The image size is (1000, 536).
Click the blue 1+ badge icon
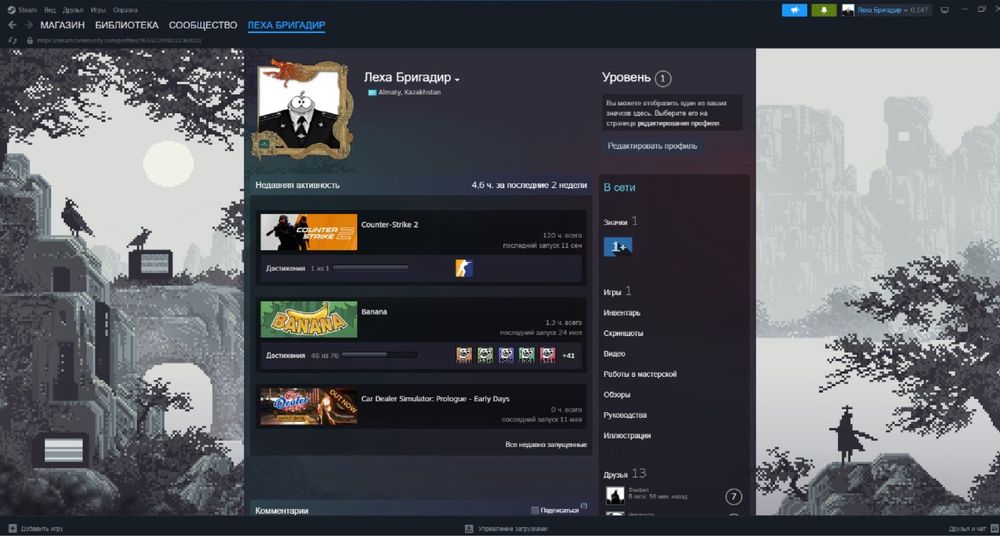(x=618, y=247)
